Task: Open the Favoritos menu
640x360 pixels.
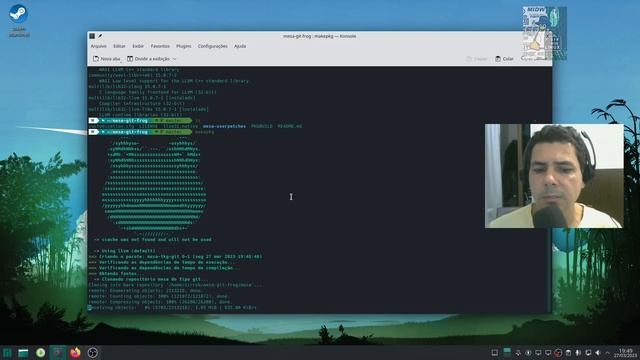Action: (x=160, y=46)
